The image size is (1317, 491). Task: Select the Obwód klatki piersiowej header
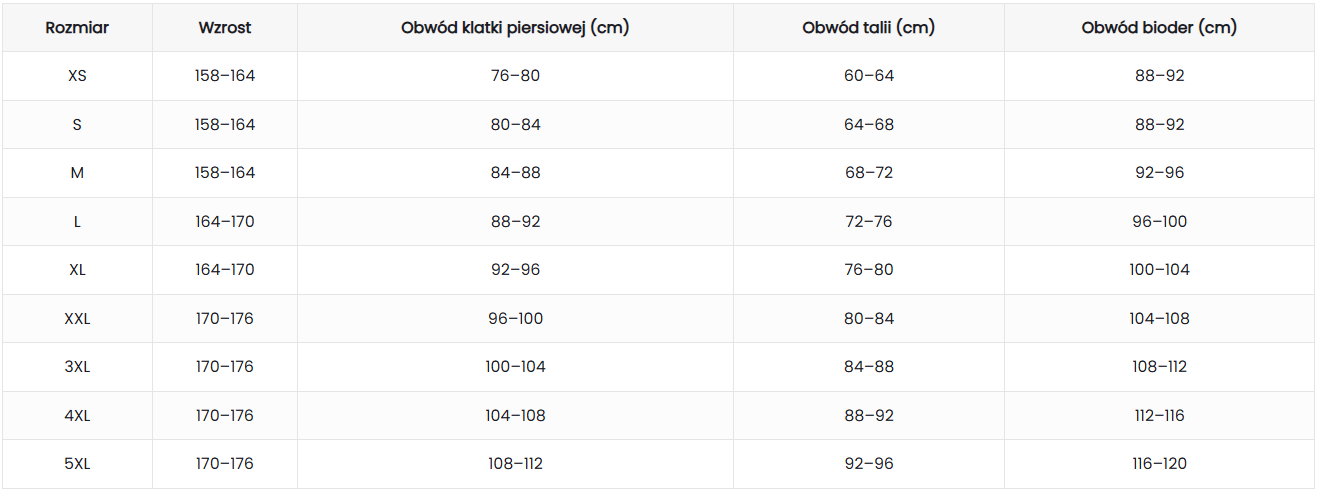(515, 28)
